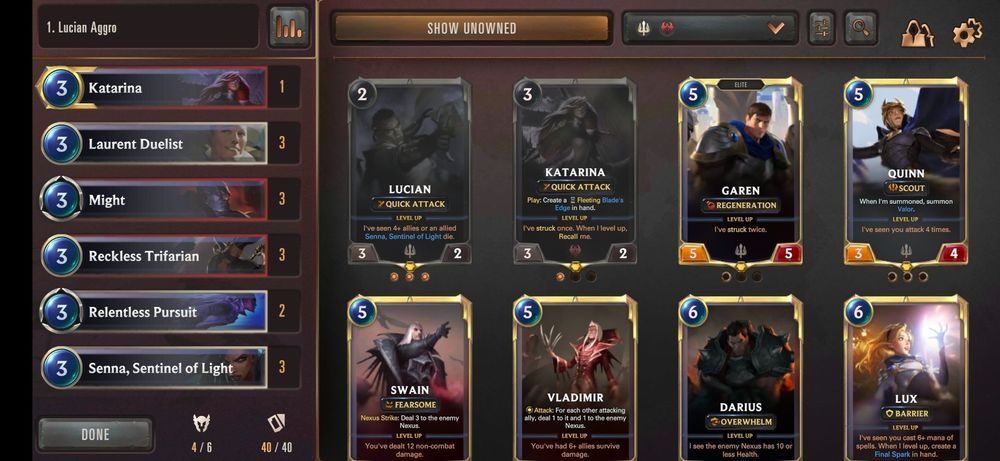
Task: Click the deck card count icon
Action: coord(276,422)
